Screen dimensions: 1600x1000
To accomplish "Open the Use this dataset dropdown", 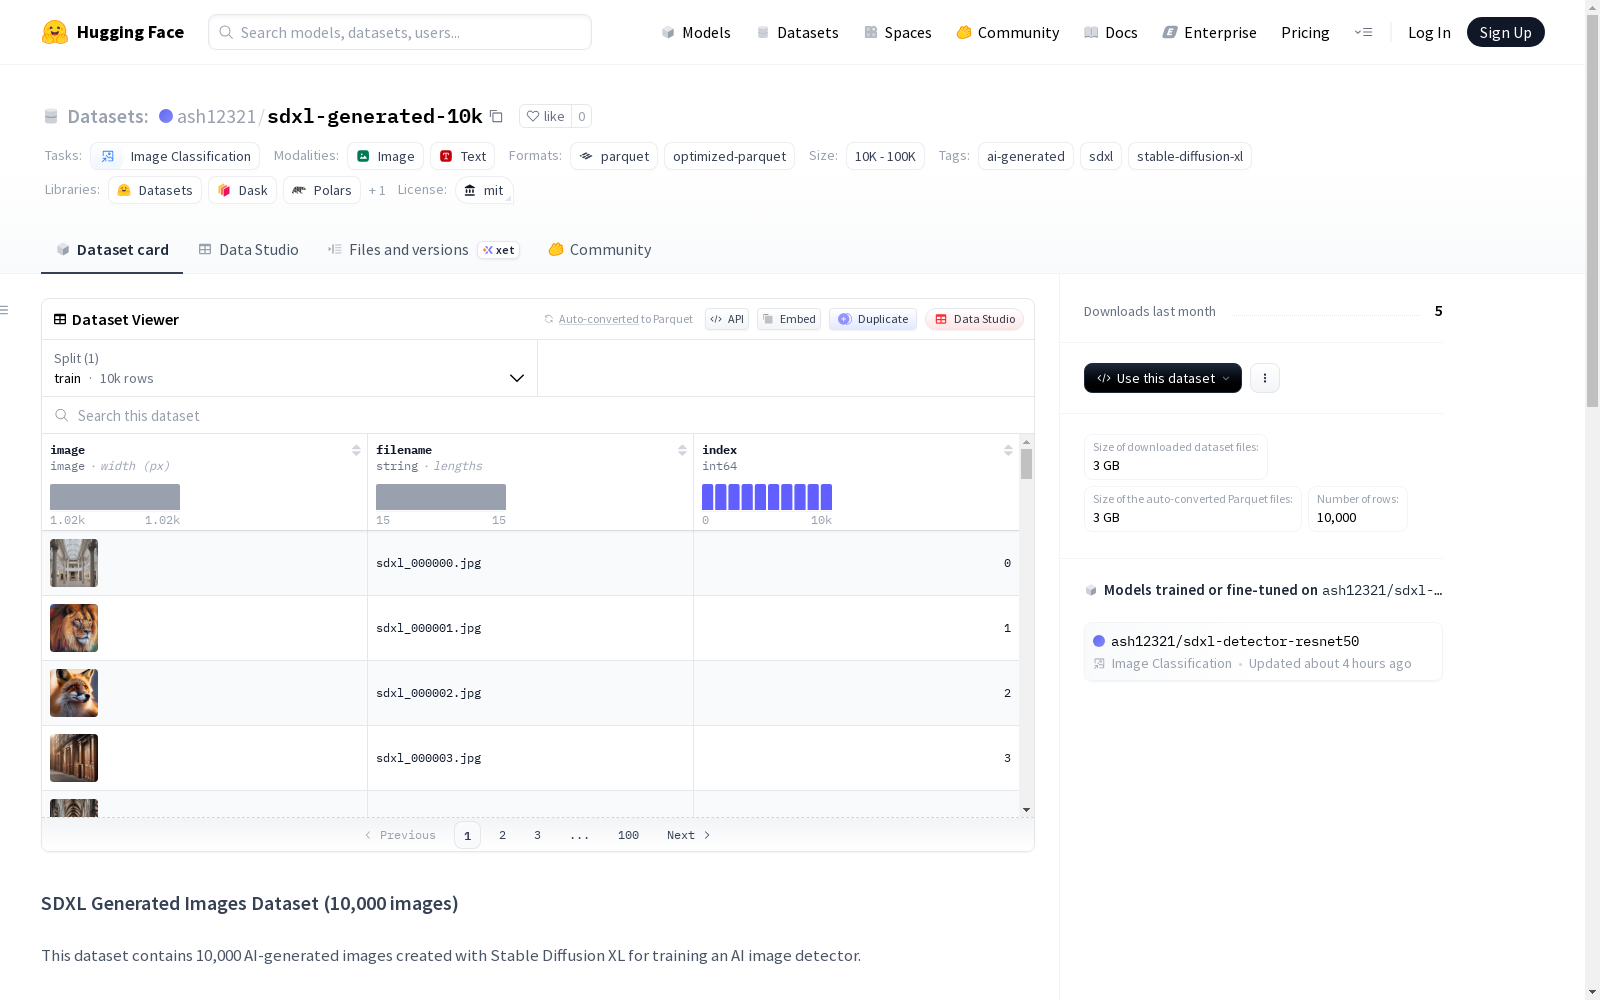I will [x=1163, y=378].
